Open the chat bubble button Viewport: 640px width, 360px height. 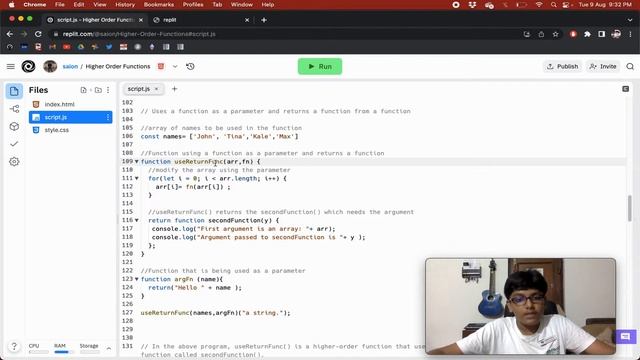[x=625, y=337]
